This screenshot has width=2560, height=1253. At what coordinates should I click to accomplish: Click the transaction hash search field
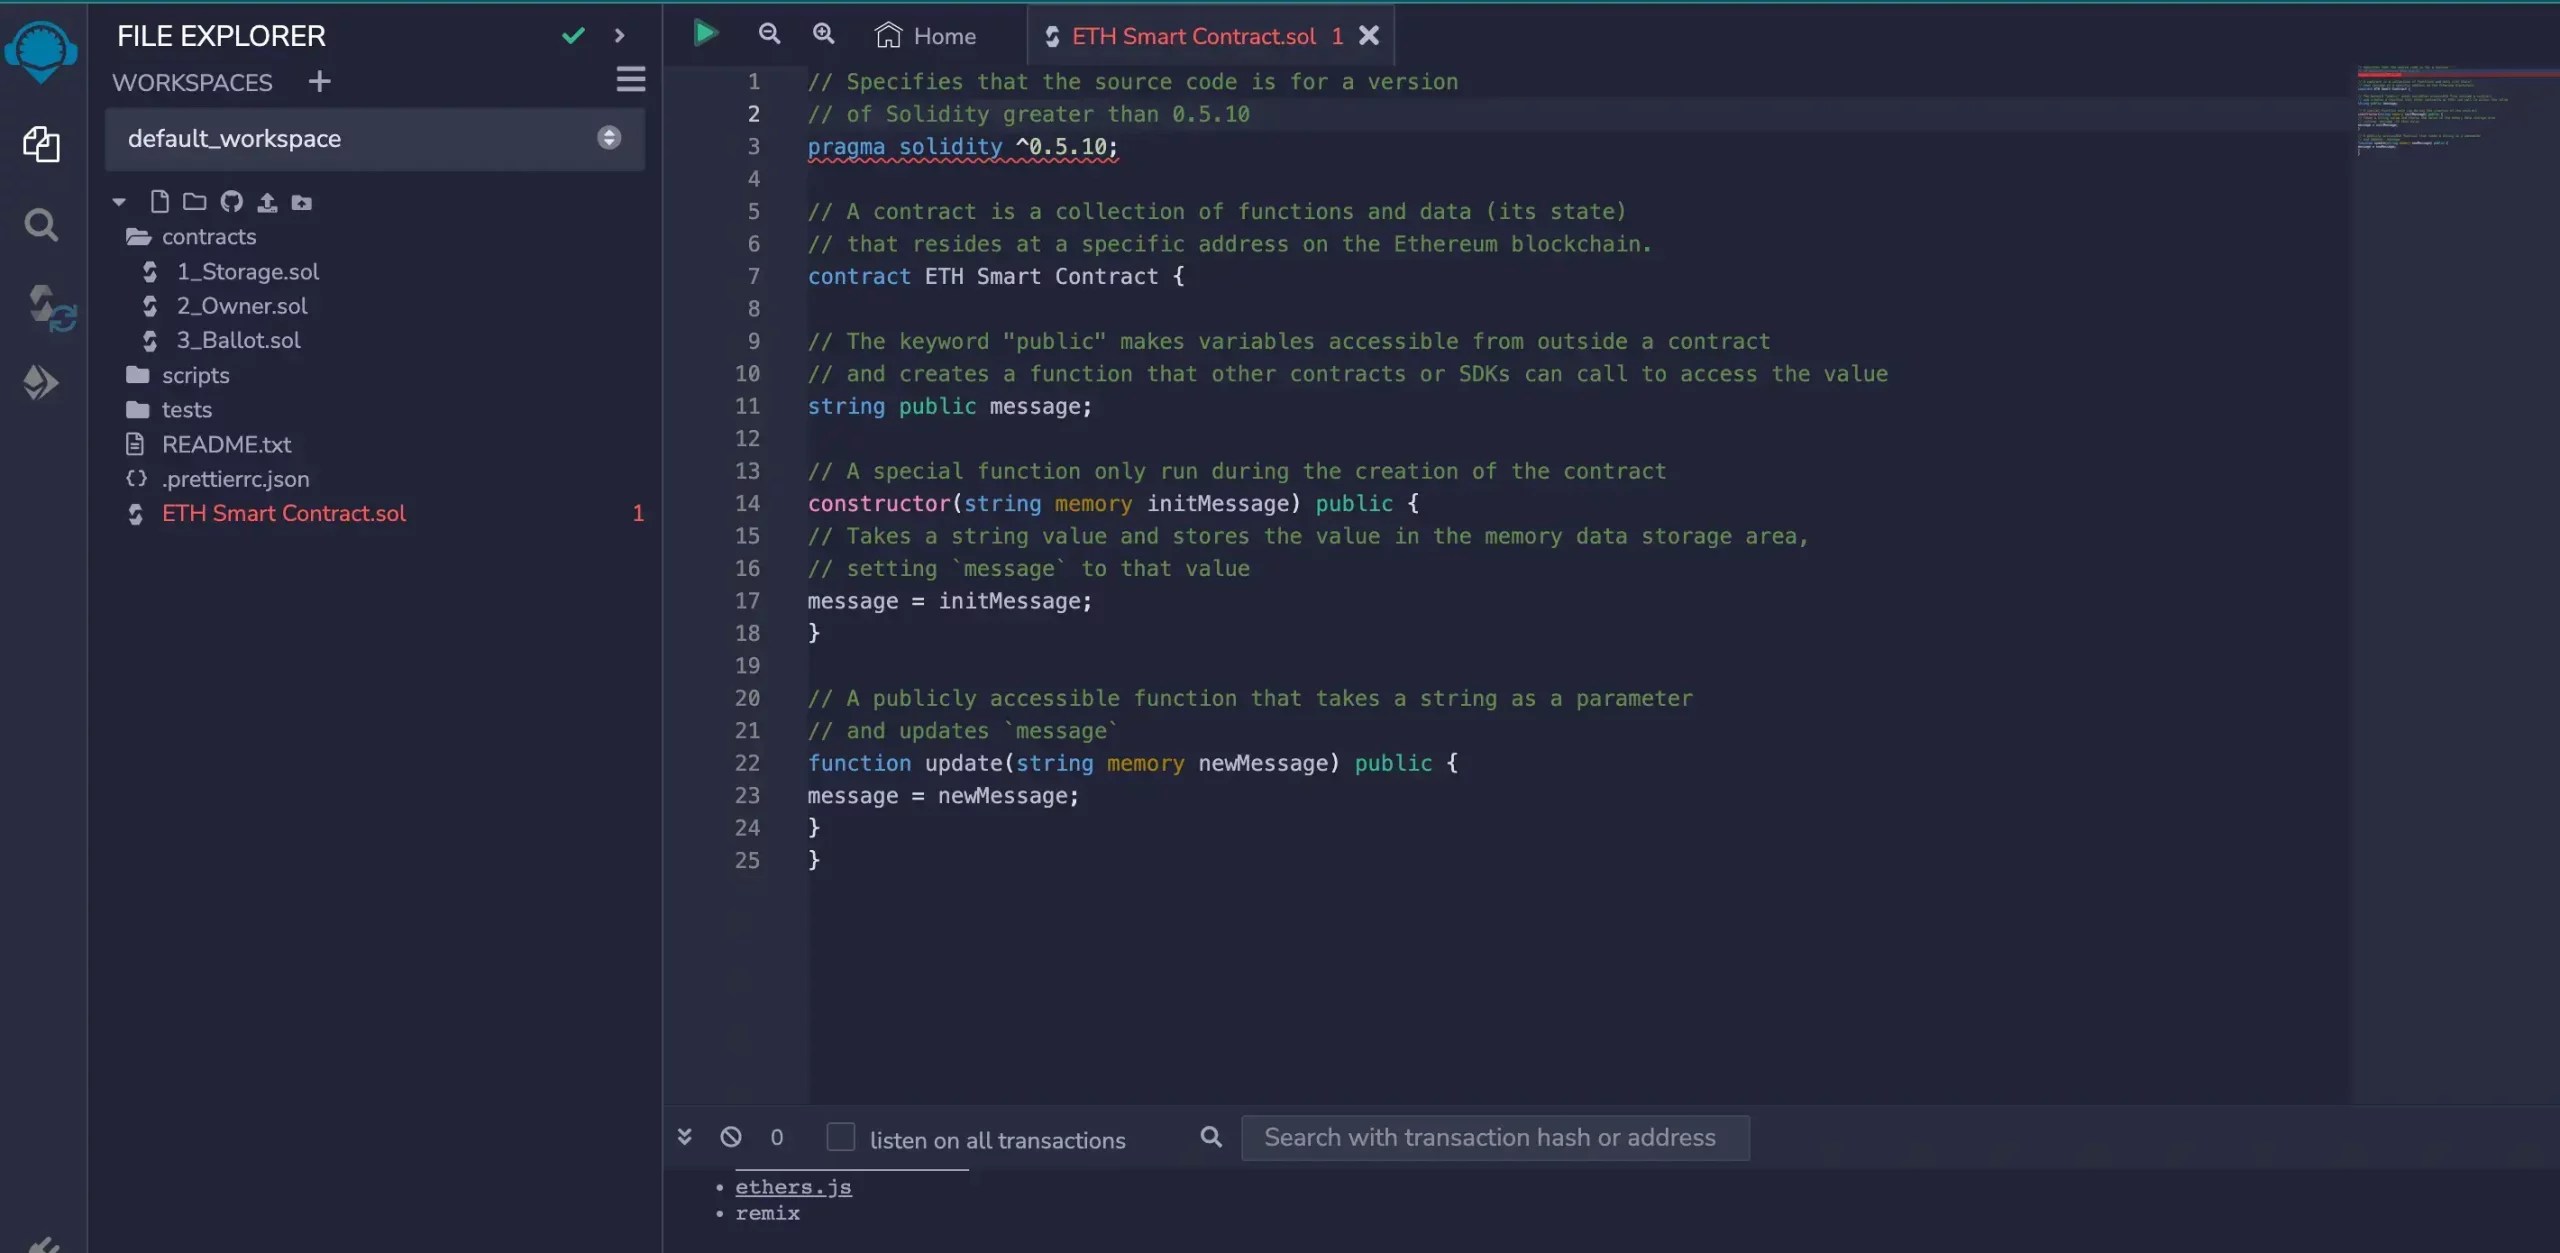click(x=1494, y=1137)
